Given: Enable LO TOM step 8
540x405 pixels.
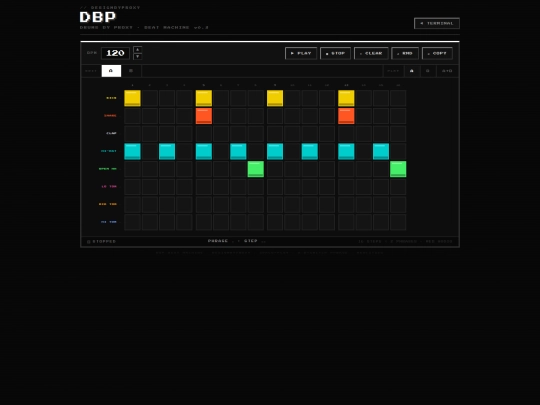Looking at the screenshot, I should pos(256,187).
